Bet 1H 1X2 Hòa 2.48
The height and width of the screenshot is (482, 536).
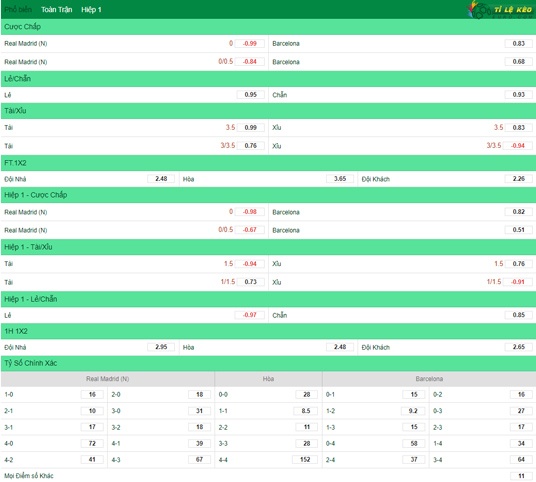click(340, 347)
